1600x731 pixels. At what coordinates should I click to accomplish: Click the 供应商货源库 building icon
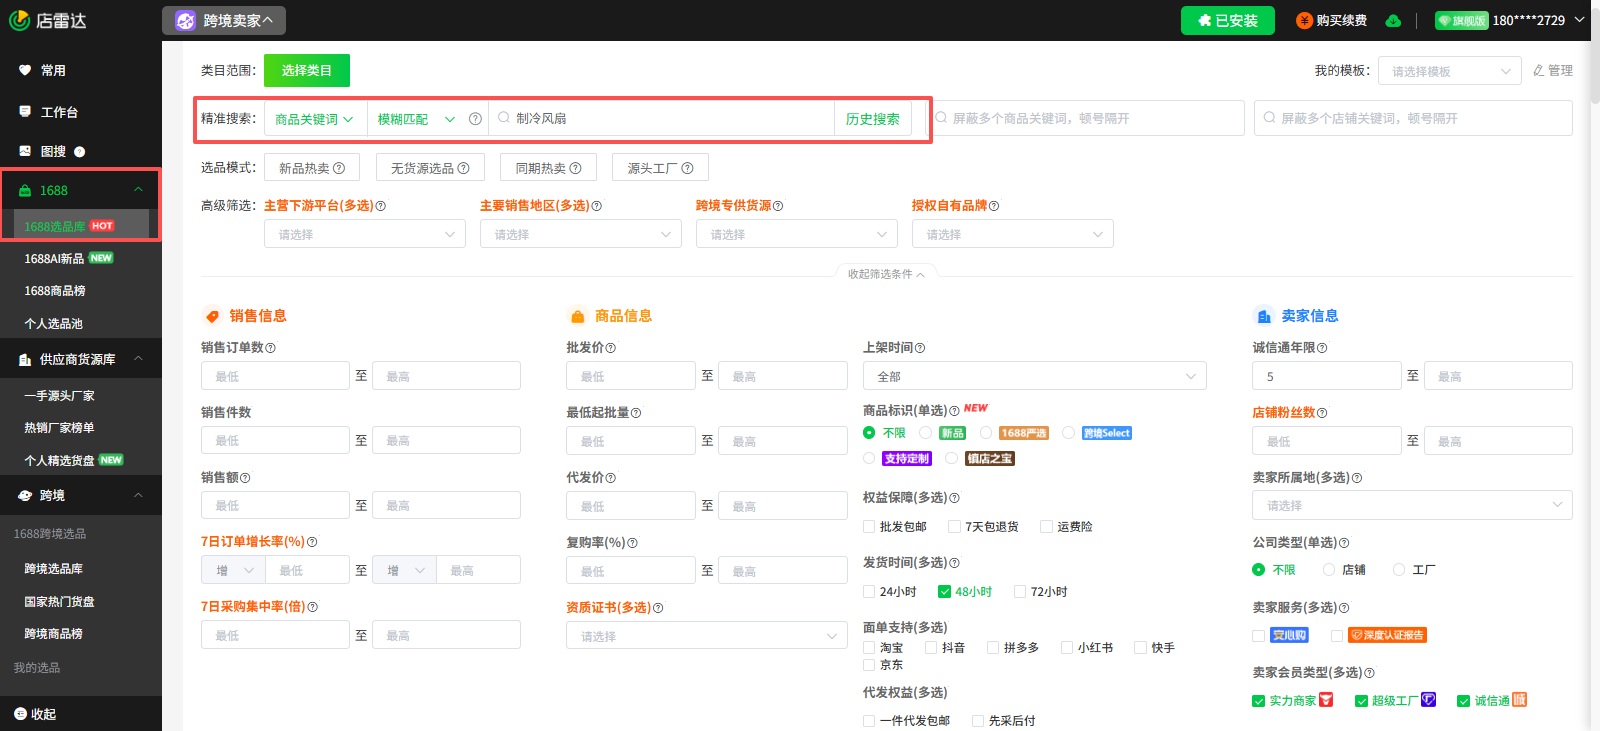[x=25, y=359]
